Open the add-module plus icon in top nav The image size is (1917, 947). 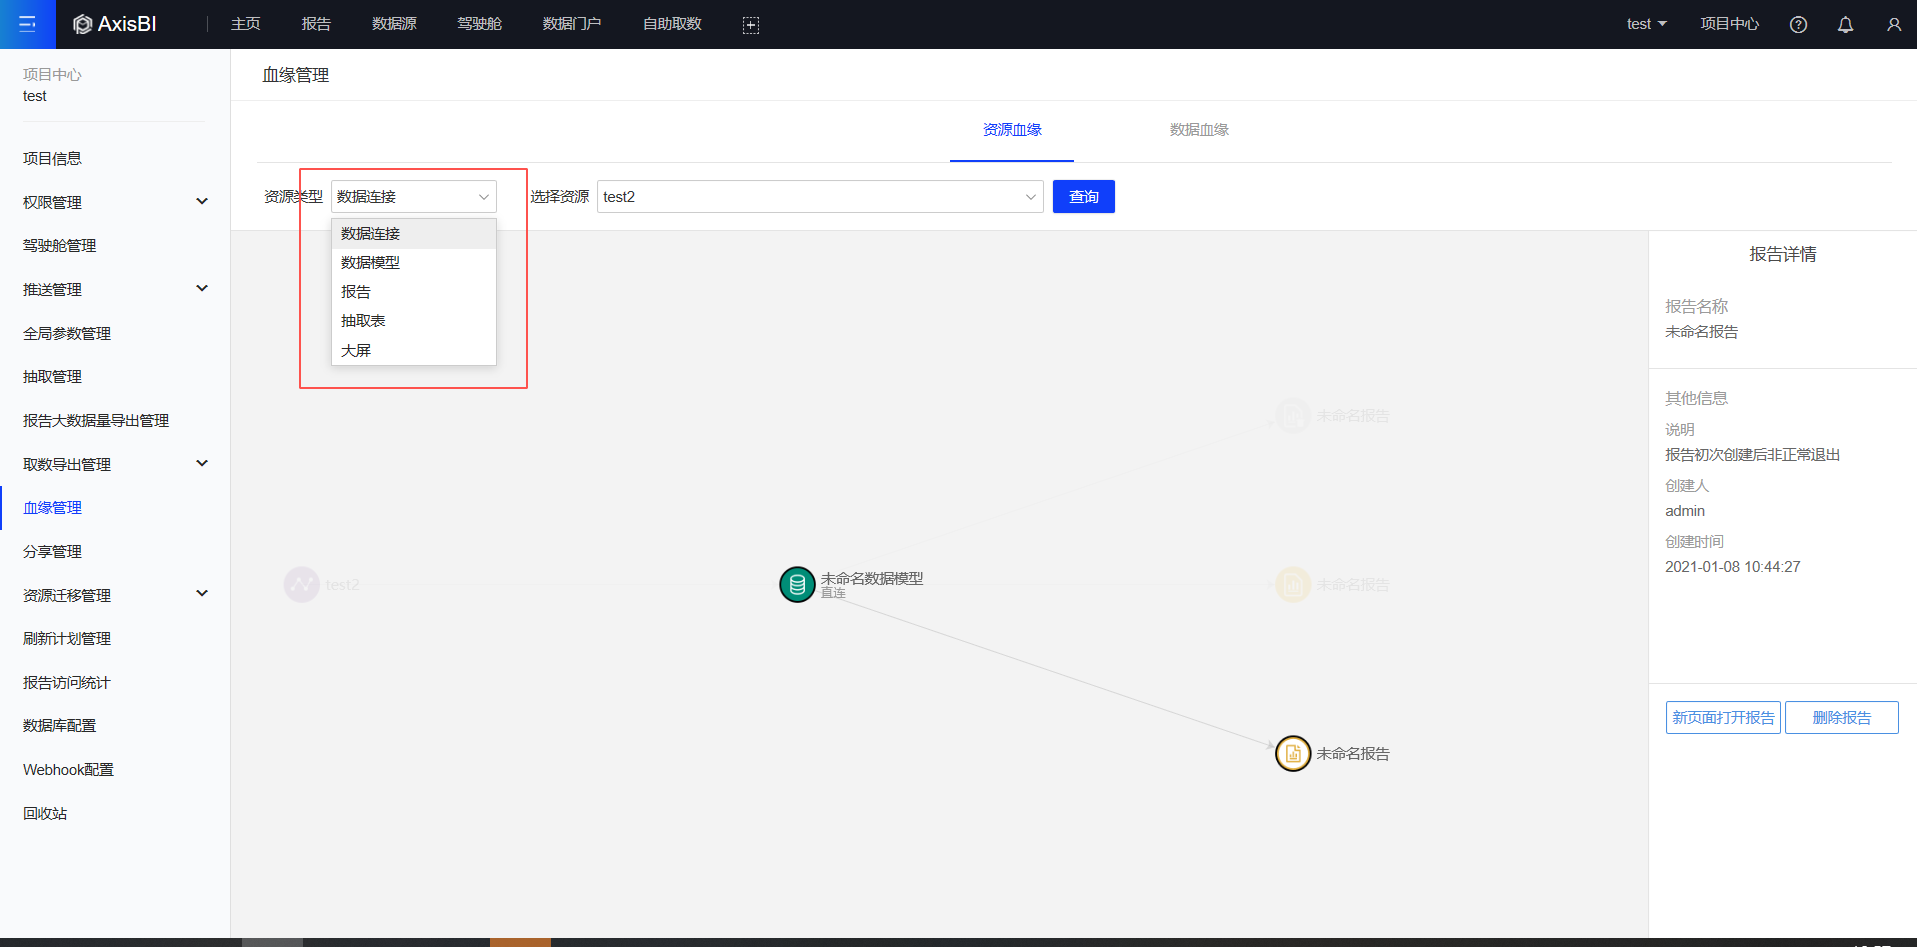click(751, 25)
